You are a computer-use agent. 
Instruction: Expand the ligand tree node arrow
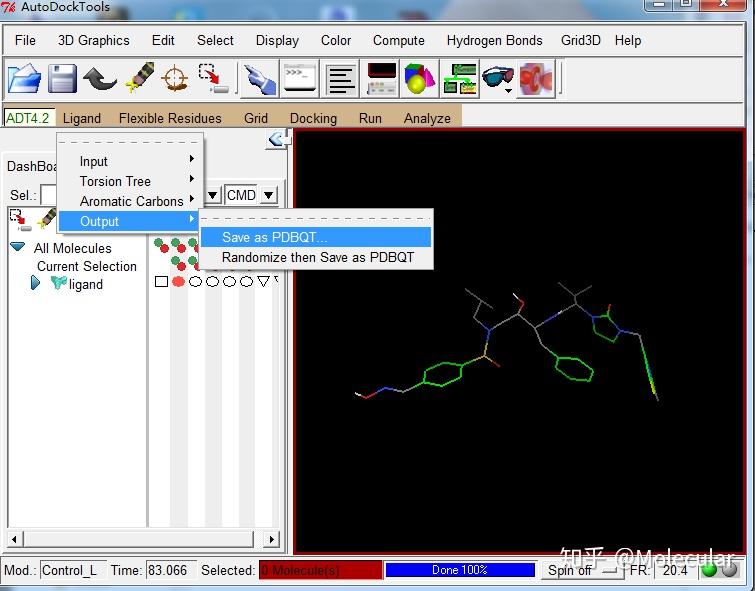tap(36, 284)
